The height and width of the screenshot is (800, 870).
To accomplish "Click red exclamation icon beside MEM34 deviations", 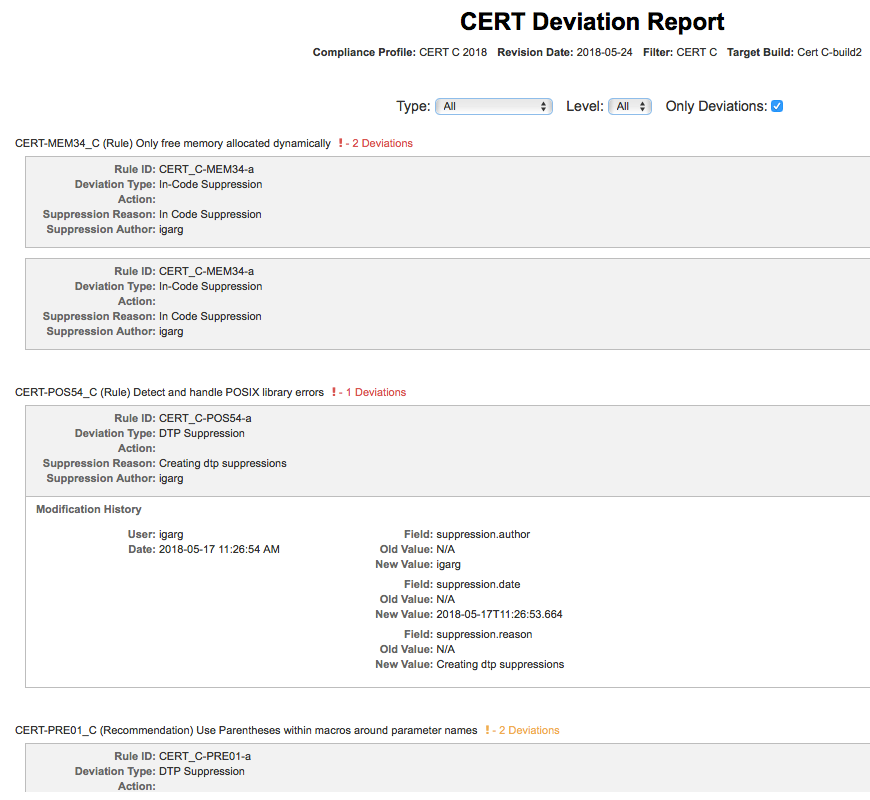I will [340, 143].
